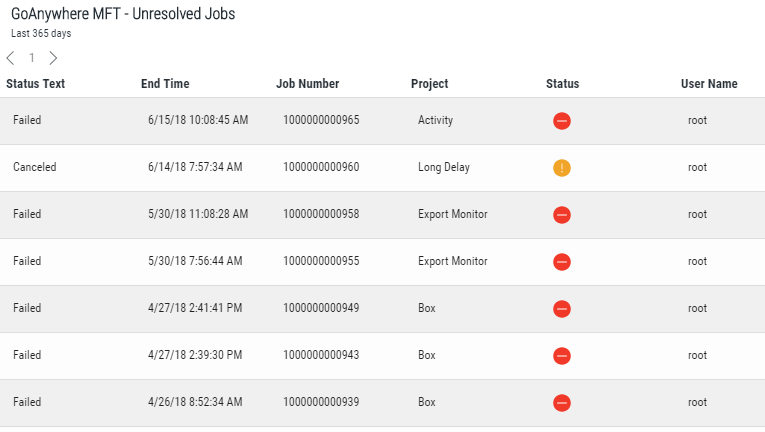Screen dimensions: 765x432
Task: Select job number 1000000000943
Action: click(x=321, y=355)
